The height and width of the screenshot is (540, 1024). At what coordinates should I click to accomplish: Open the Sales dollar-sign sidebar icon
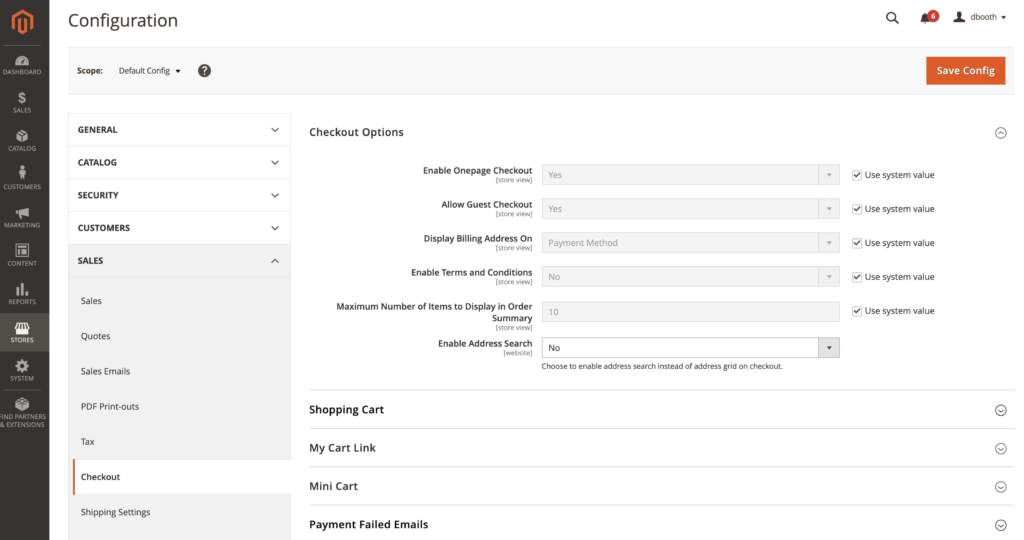[x=22, y=101]
